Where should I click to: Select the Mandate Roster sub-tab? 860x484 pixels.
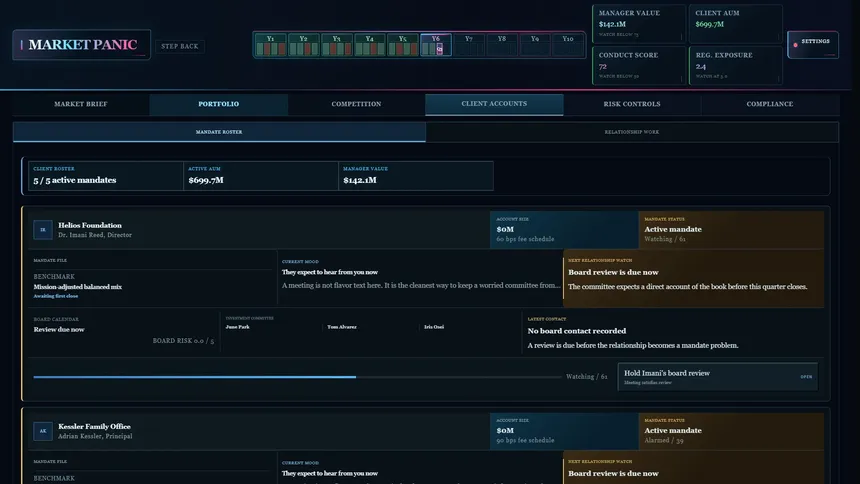pos(219,132)
